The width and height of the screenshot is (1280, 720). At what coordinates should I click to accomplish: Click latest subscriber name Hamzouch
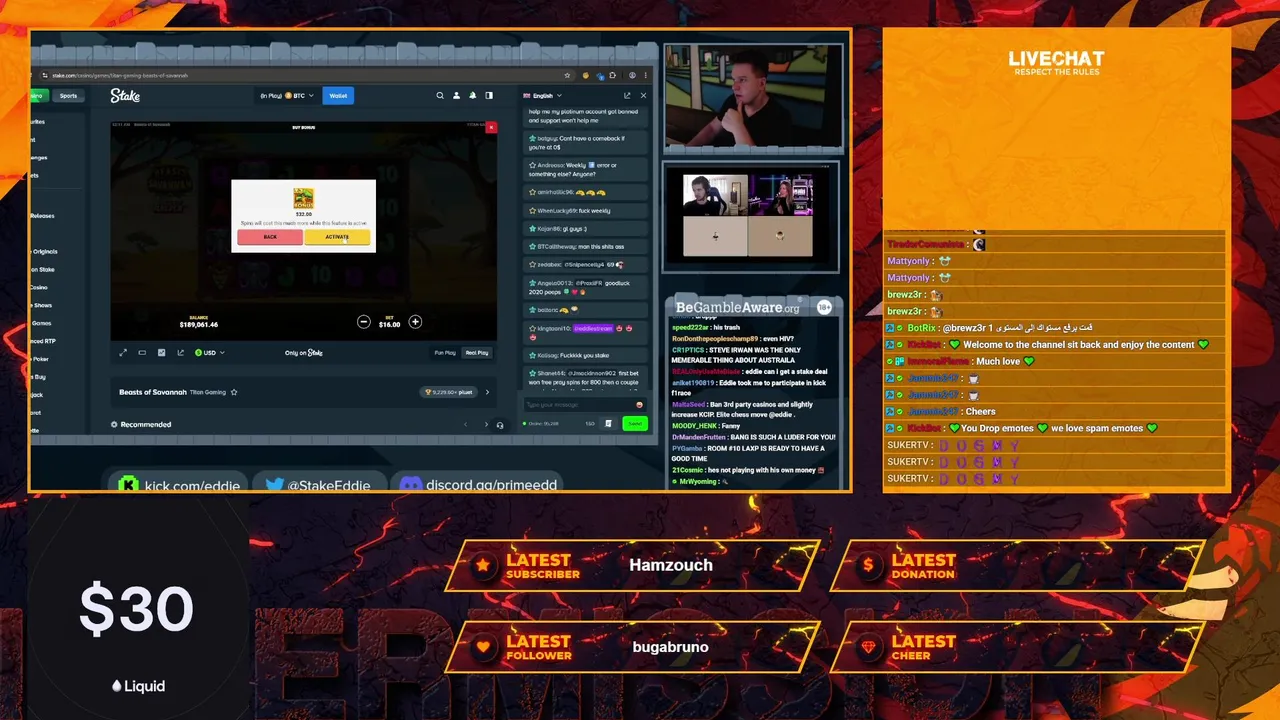(x=671, y=565)
